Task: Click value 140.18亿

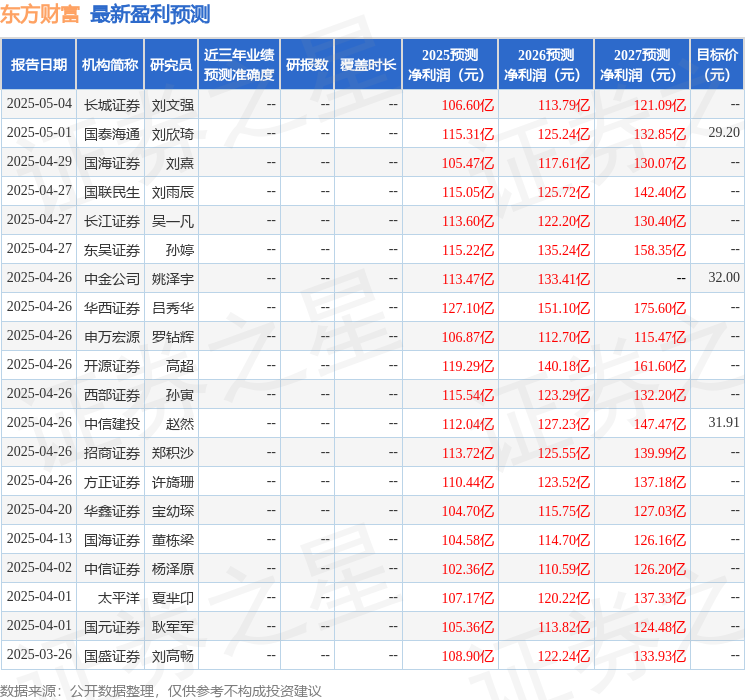Action: (564, 366)
